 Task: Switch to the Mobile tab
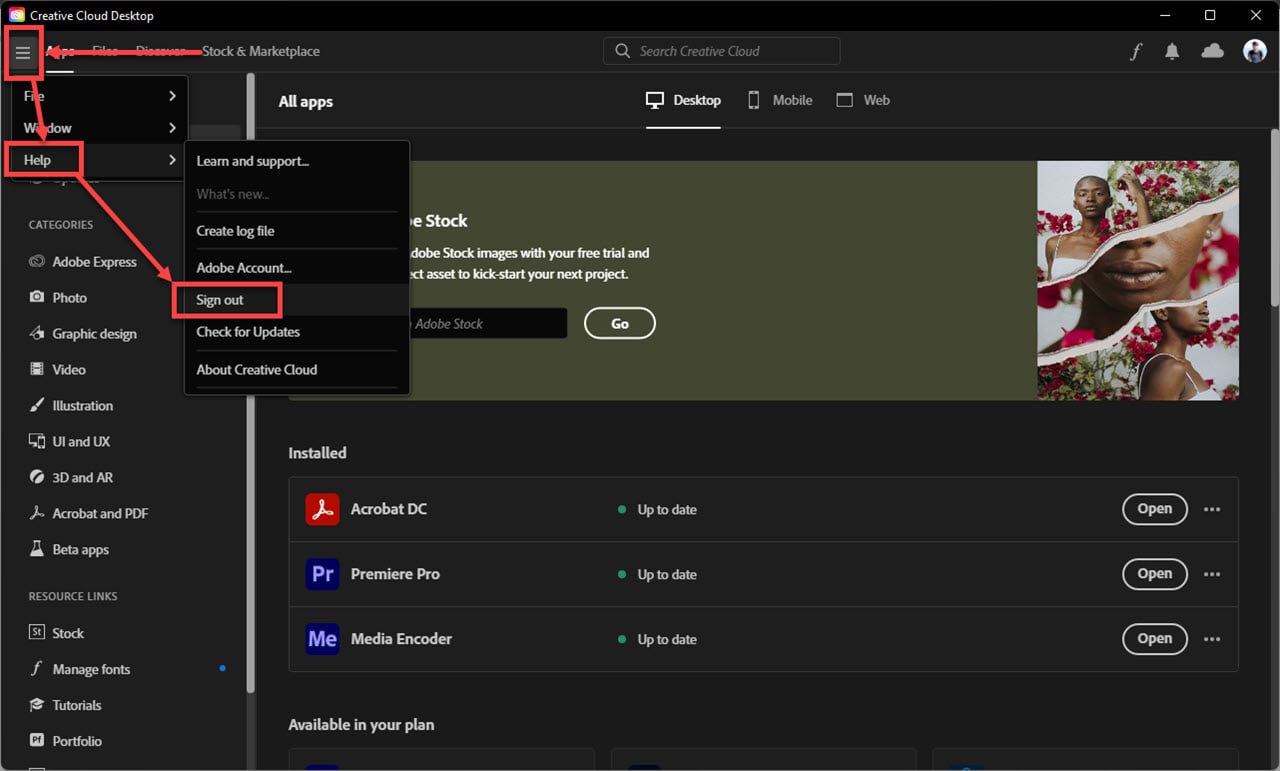tap(780, 100)
